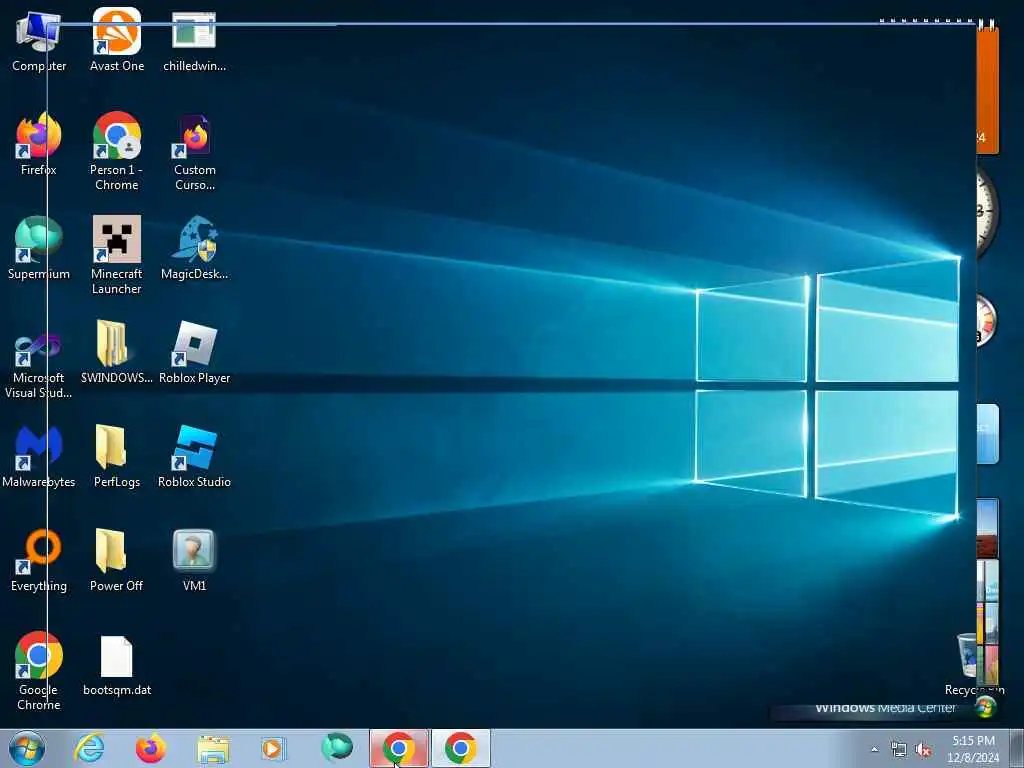Open the network tray icon
This screenshot has width=1024, height=768.
click(x=899, y=750)
